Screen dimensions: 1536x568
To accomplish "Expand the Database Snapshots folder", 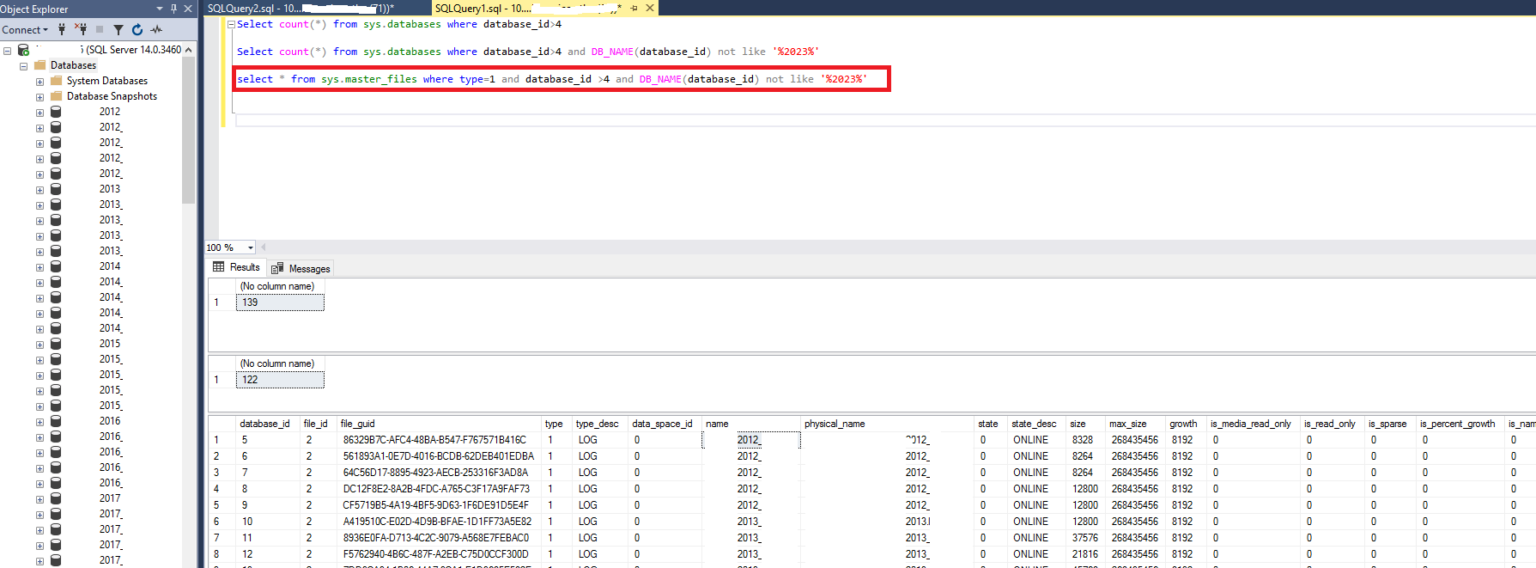I will 40,97.
